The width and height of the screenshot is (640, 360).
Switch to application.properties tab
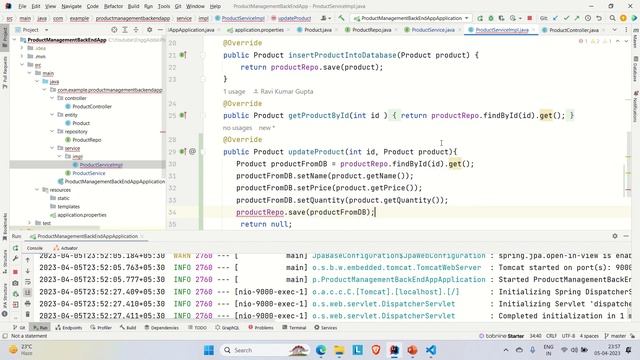[x=255, y=30]
